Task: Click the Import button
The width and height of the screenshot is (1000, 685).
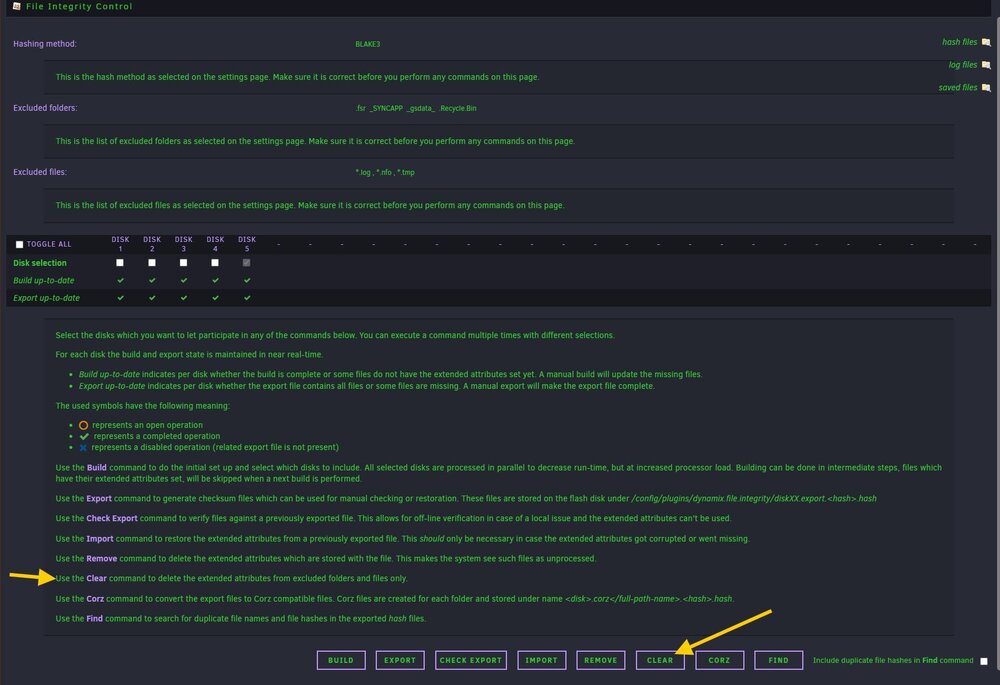Action: click(541, 661)
